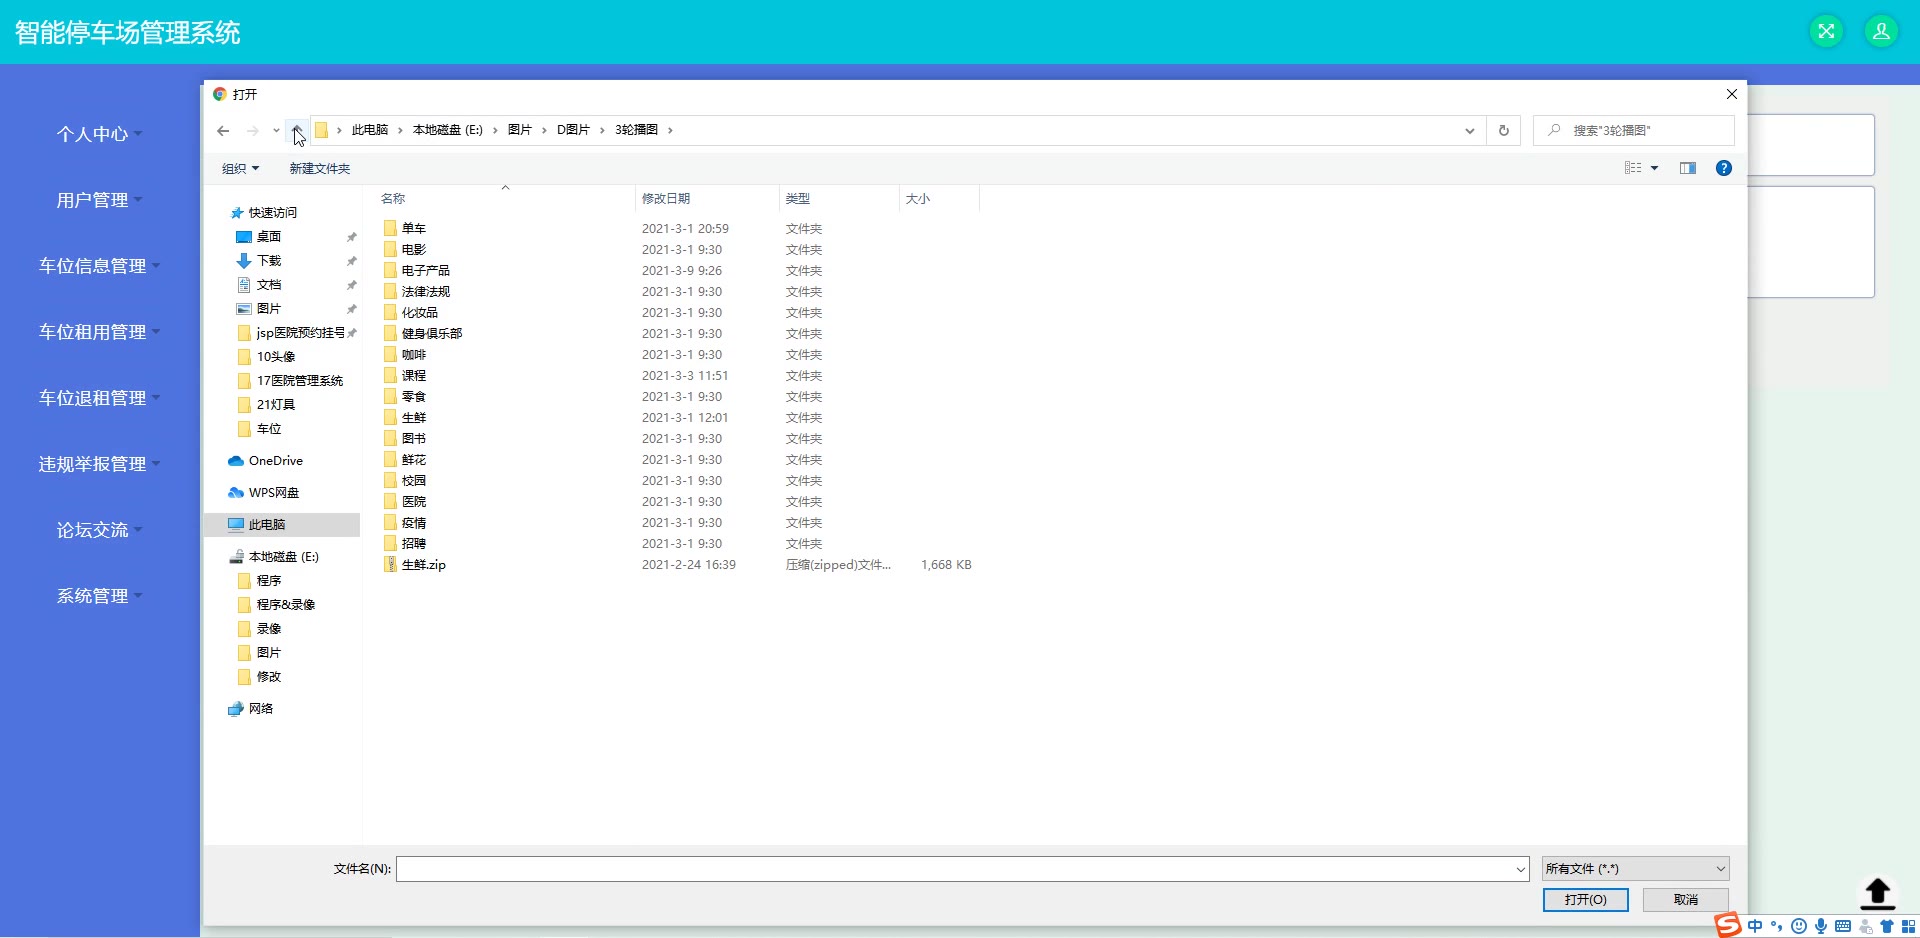Select the 电影 folder

414,249
